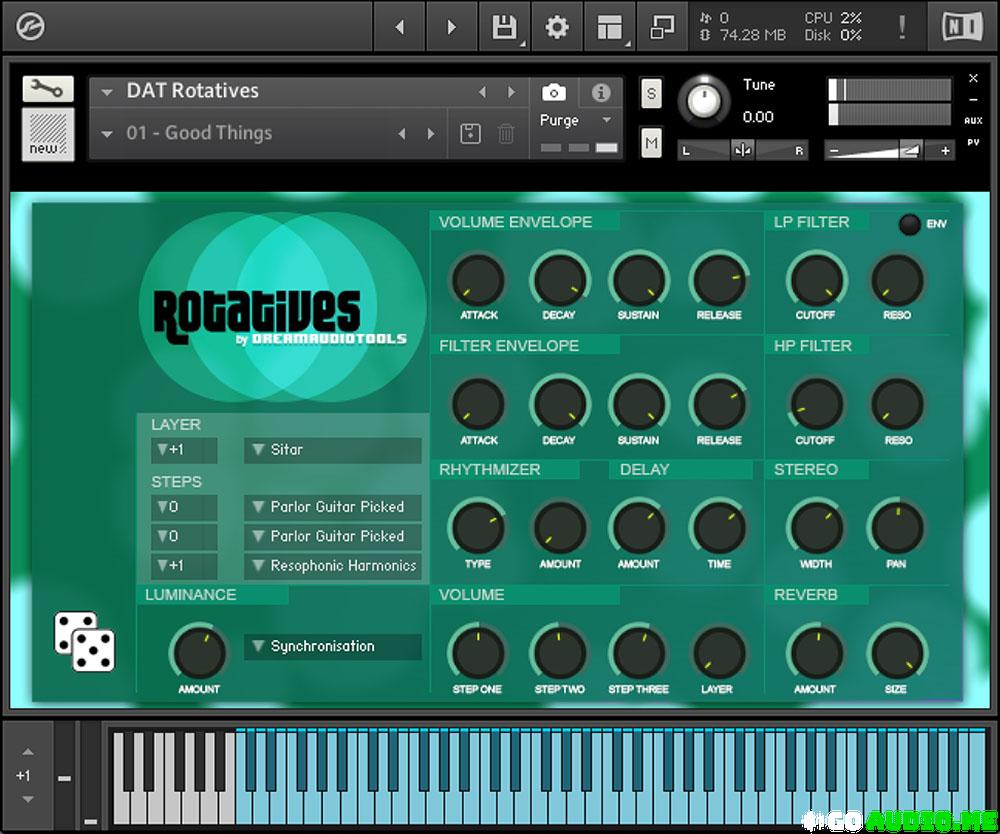Click the save floppy disk icon in top toolbar

505,27
